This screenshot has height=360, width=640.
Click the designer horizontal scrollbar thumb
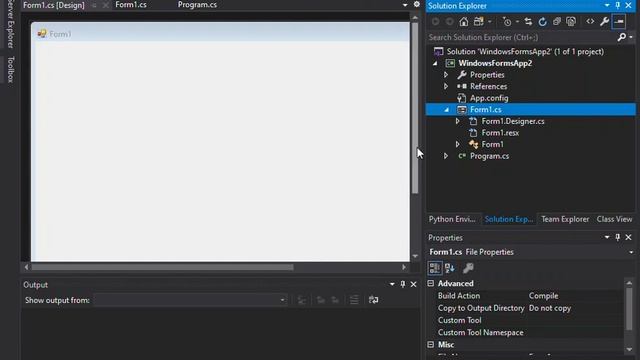(x=162, y=267)
